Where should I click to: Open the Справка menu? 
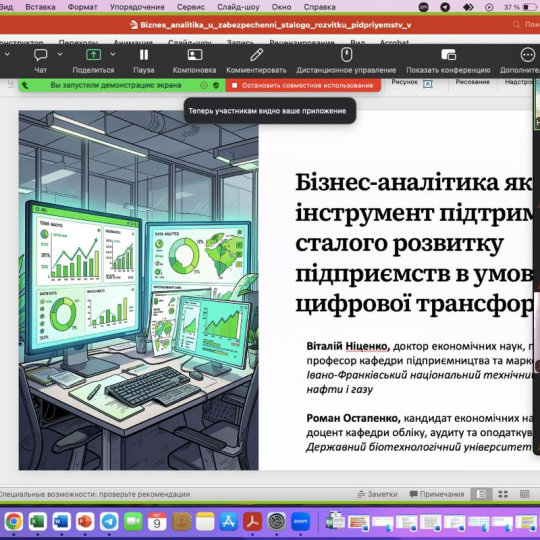pyautogui.click(x=320, y=7)
